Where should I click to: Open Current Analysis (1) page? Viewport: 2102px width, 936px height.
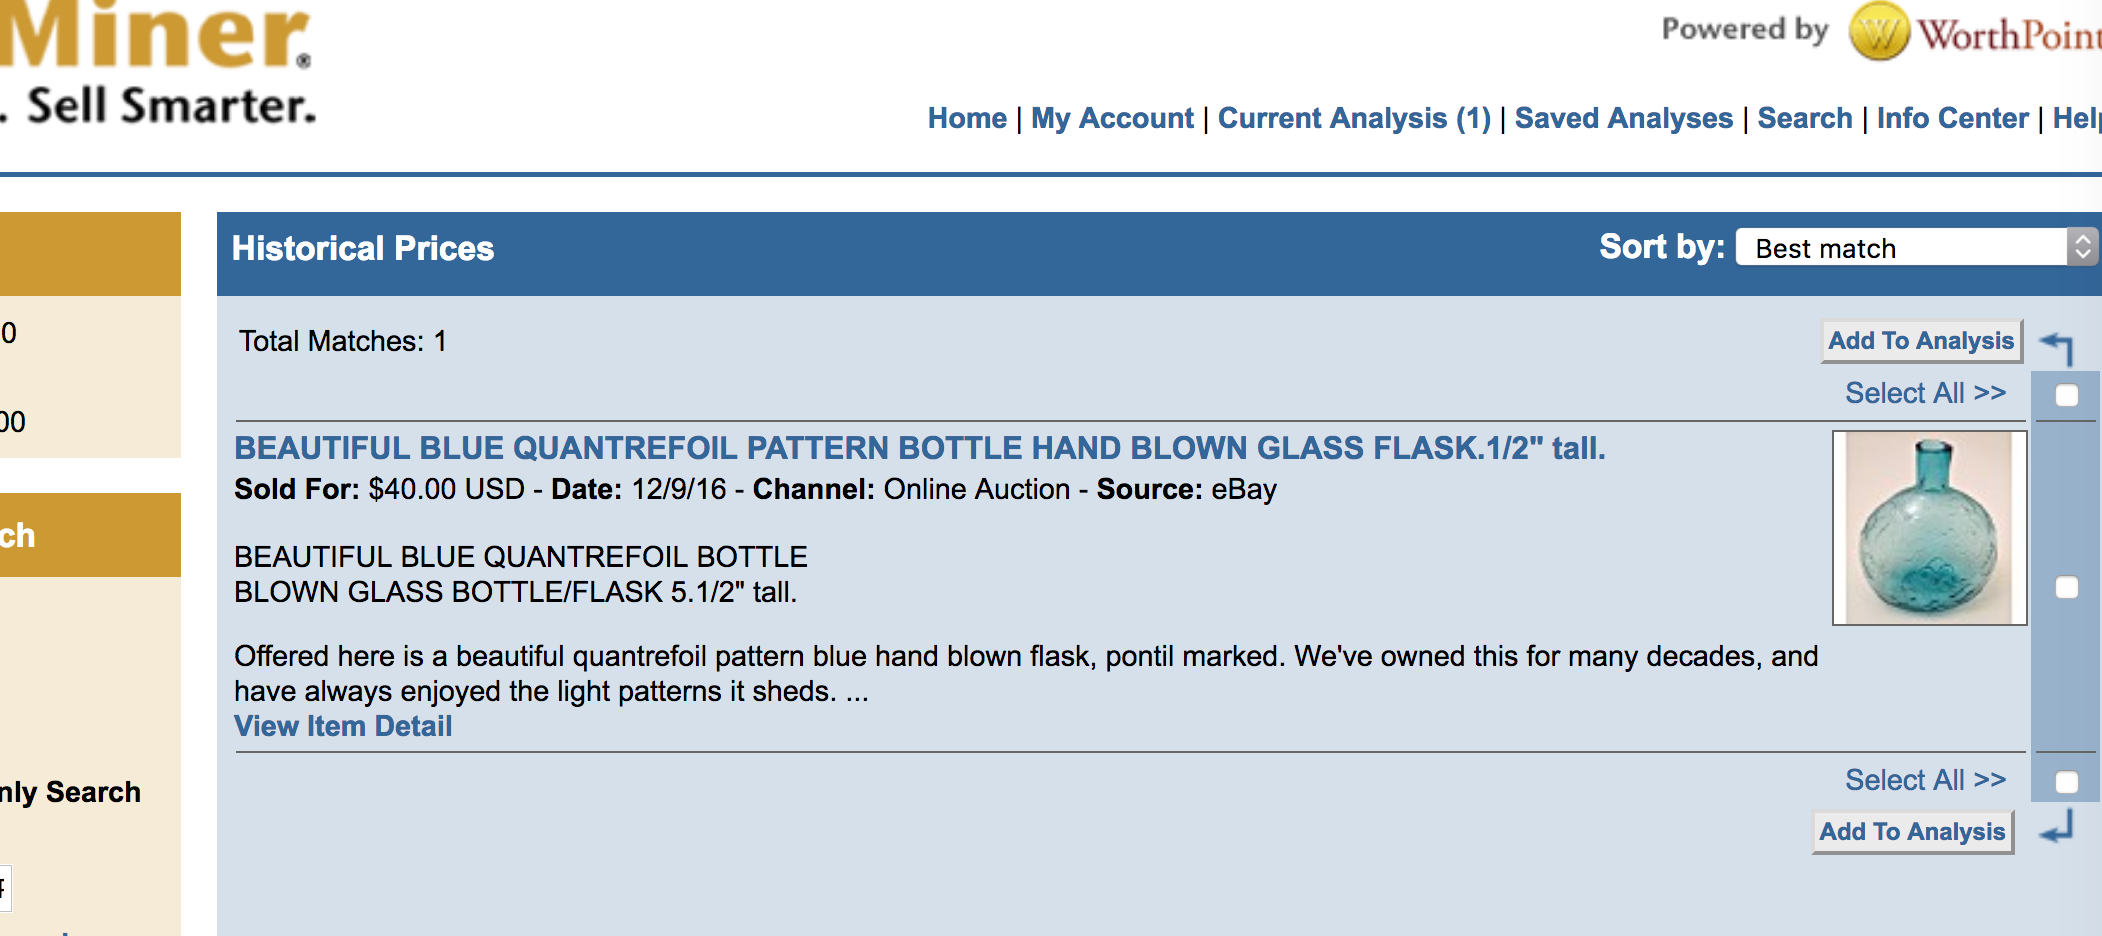pos(1354,118)
